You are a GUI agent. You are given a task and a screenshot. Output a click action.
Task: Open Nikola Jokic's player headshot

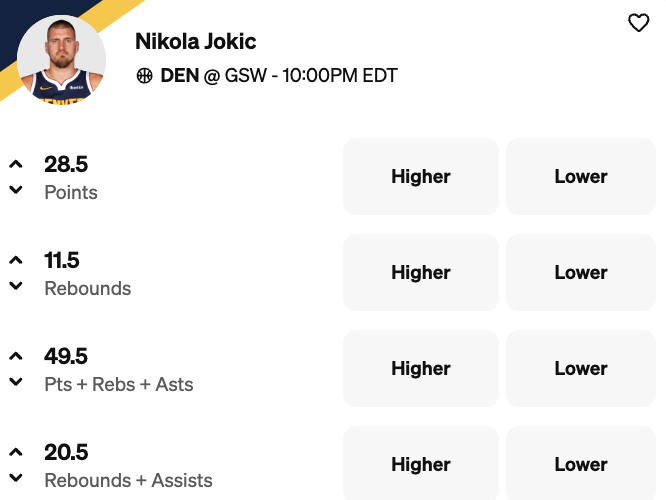62,59
